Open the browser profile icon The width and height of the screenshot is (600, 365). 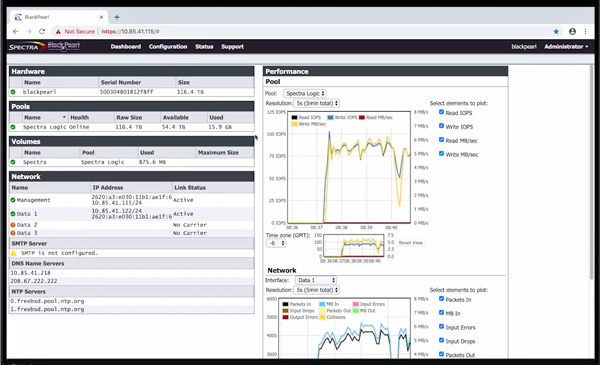pos(572,31)
